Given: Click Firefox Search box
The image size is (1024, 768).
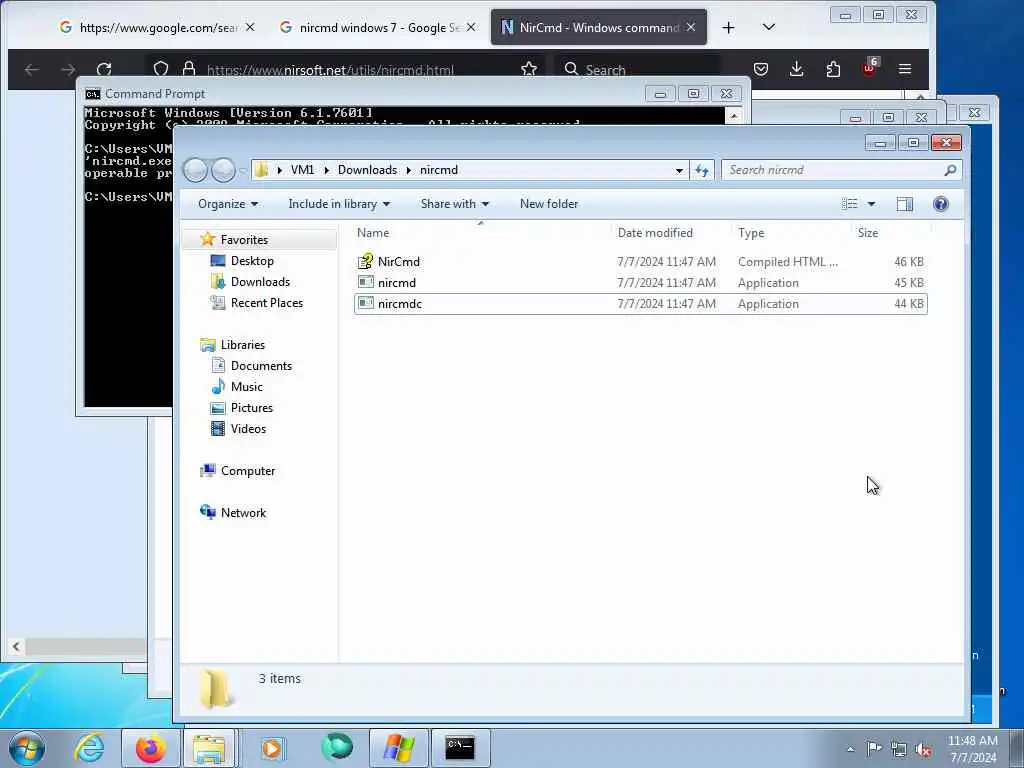Looking at the screenshot, I should pos(637,69).
